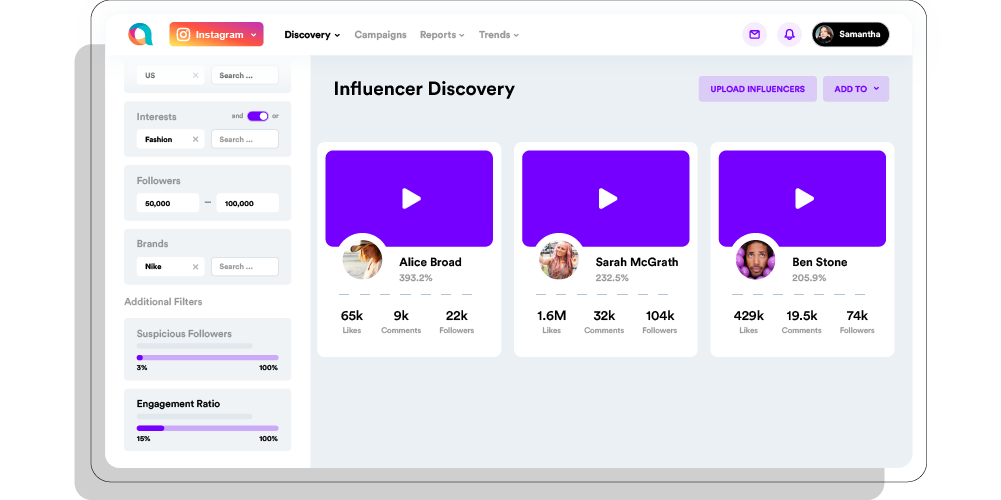Screen dimensions: 1001x500
Task: Click the app logo icon
Action: tap(140, 34)
